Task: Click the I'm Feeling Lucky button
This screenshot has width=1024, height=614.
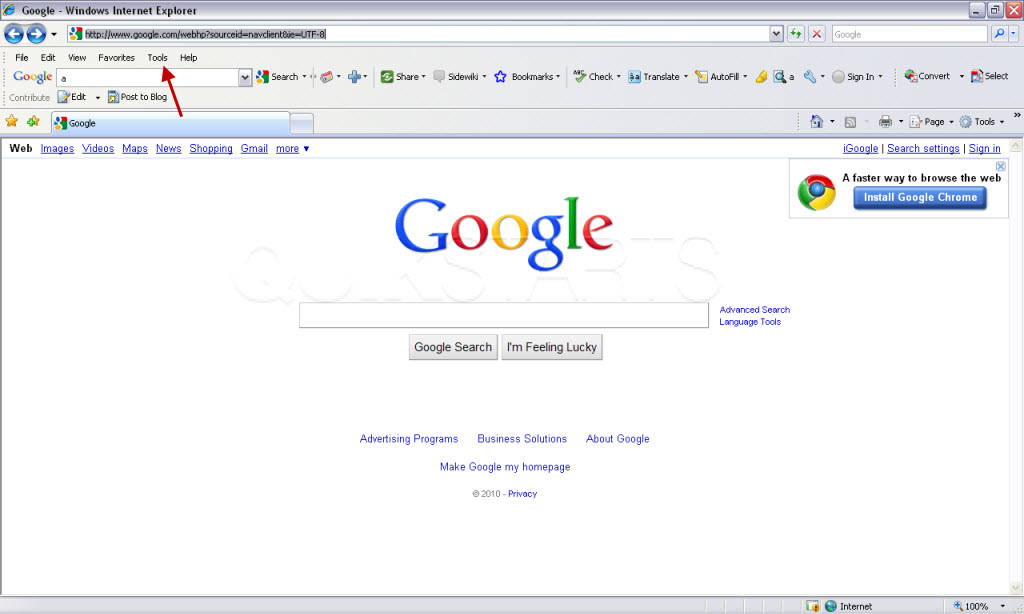Action: coord(552,347)
